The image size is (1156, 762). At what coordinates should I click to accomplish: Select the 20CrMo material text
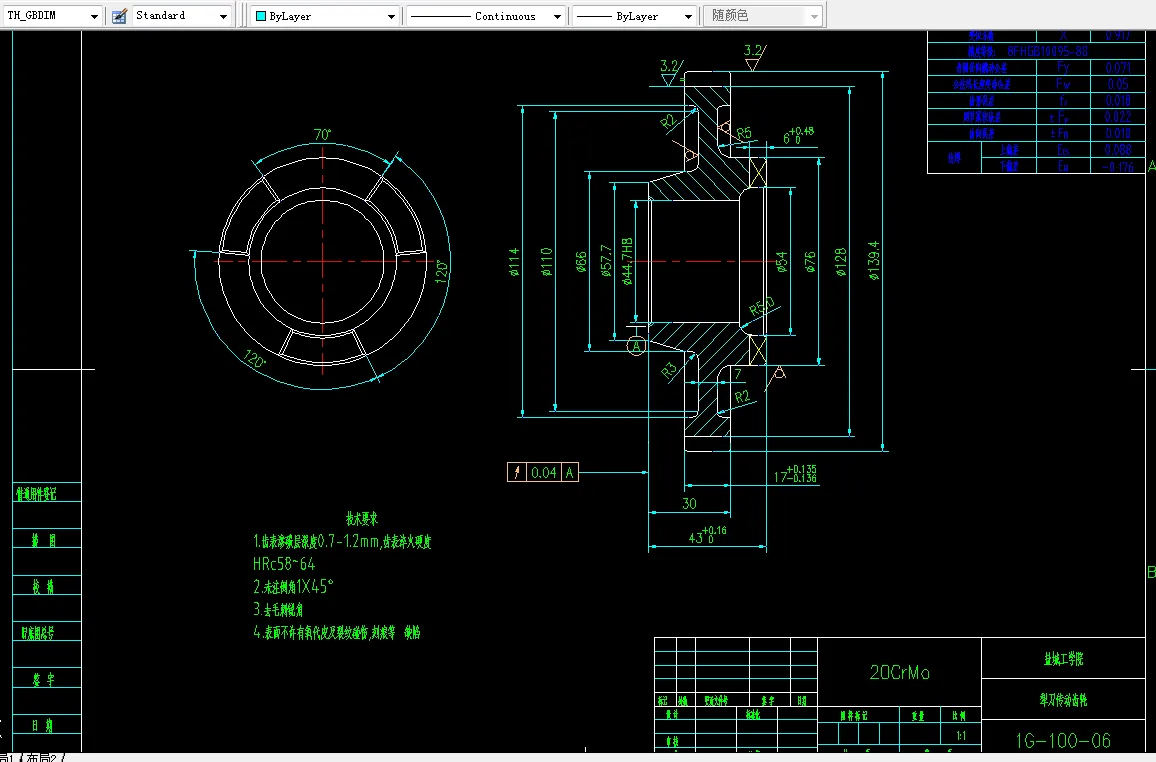(x=899, y=673)
